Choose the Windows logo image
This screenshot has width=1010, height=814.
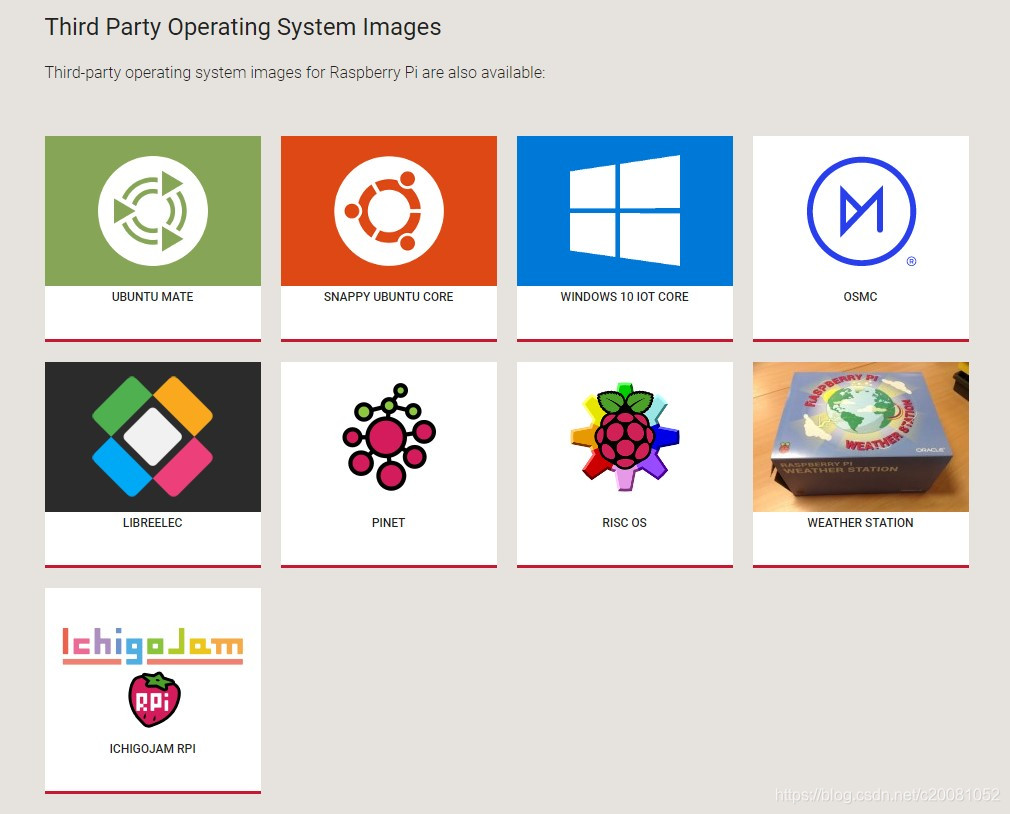(625, 211)
